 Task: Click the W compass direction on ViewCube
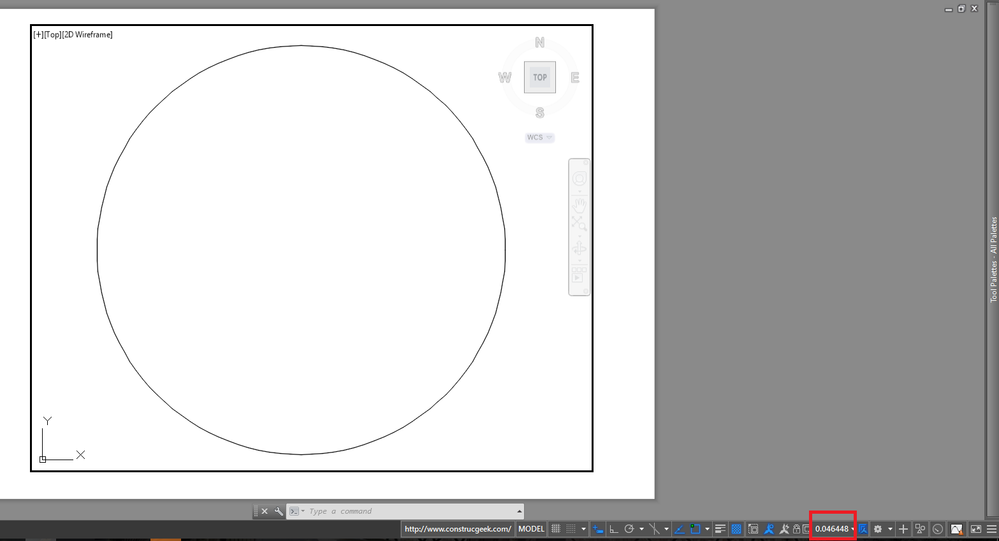(x=505, y=78)
